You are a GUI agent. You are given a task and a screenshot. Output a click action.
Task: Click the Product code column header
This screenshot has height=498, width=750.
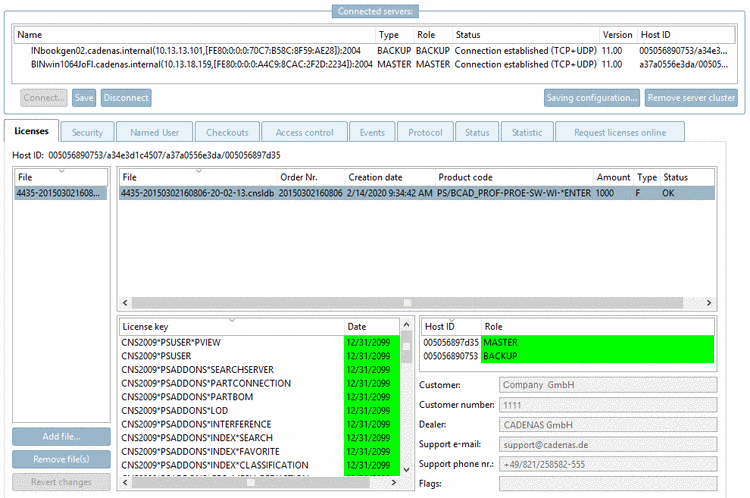pos(514,177)
